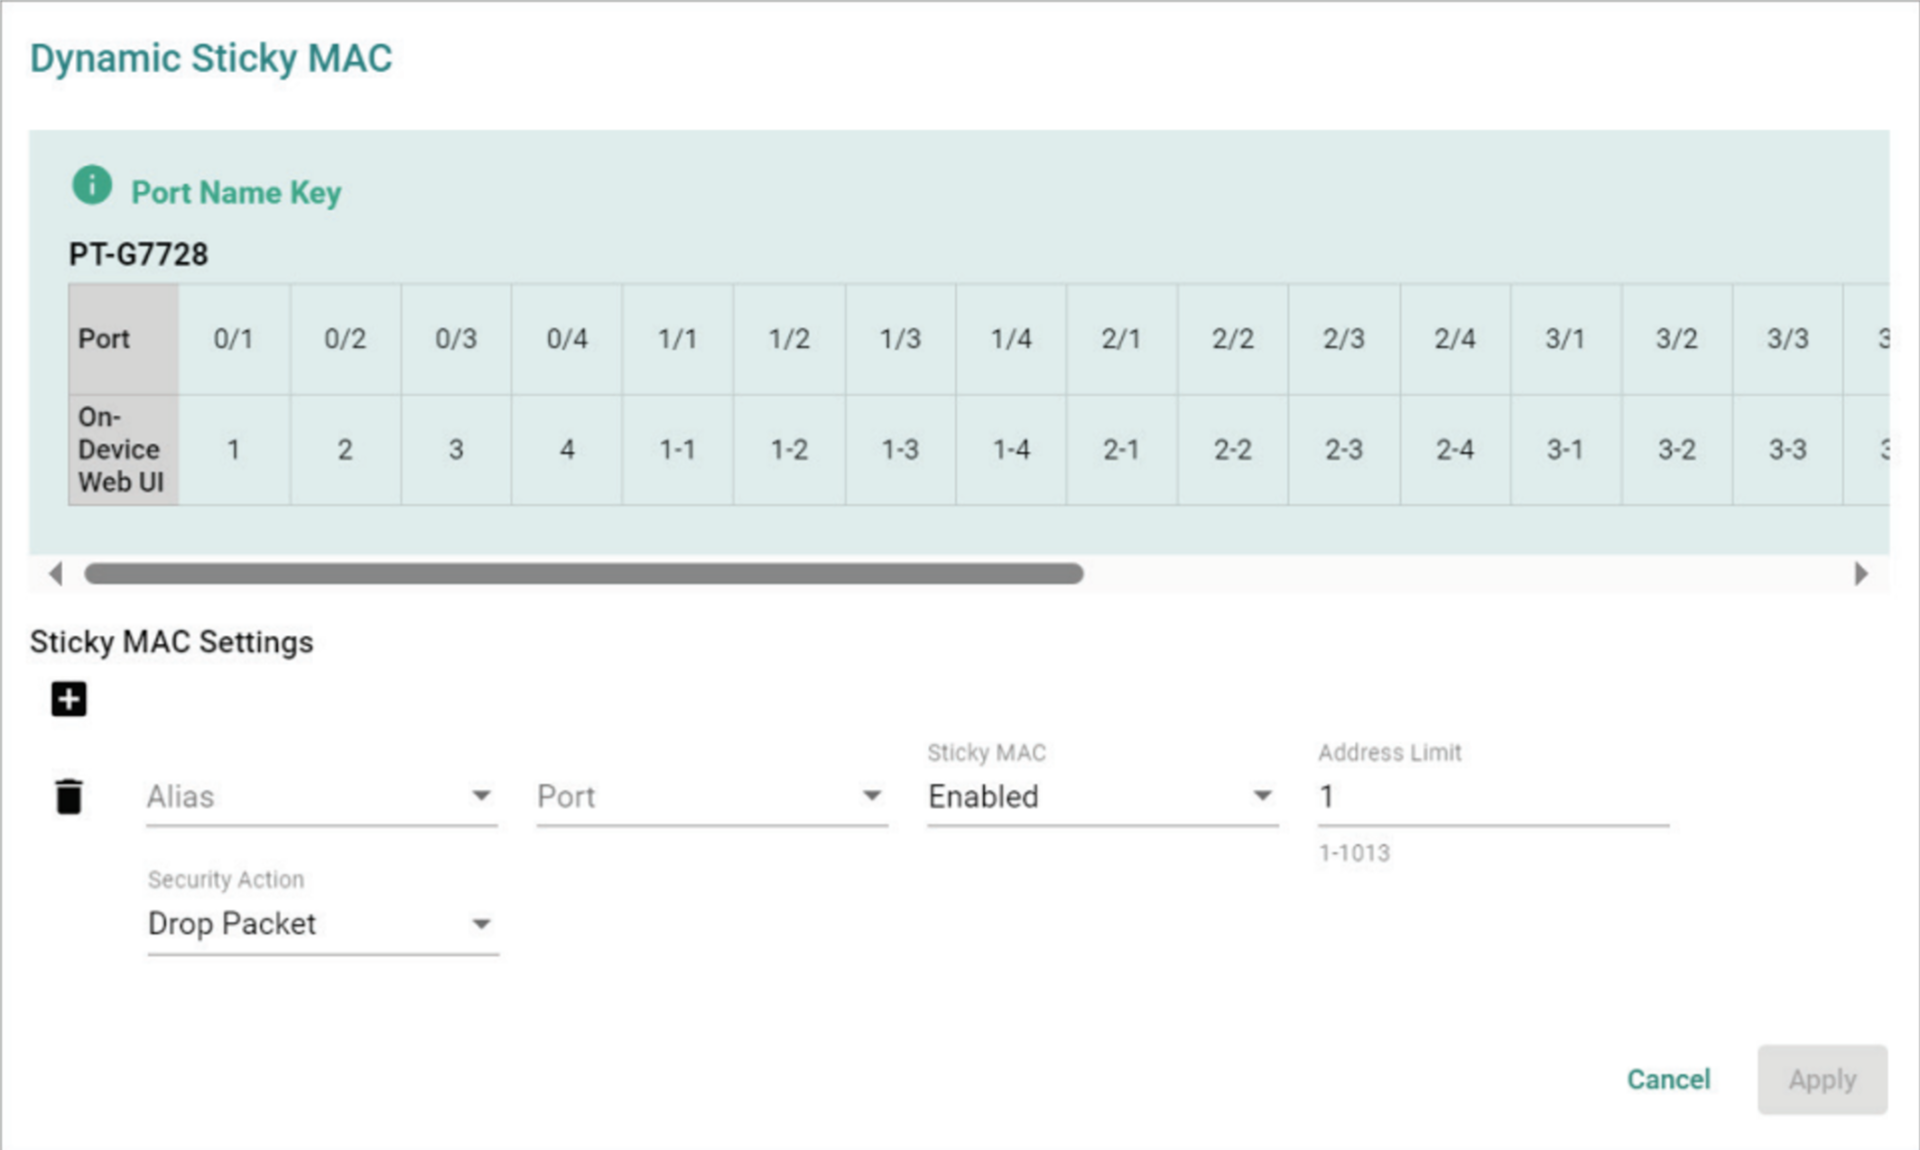
Task: Click the right scroll arrow of port table
Action: pos(1860,574)
